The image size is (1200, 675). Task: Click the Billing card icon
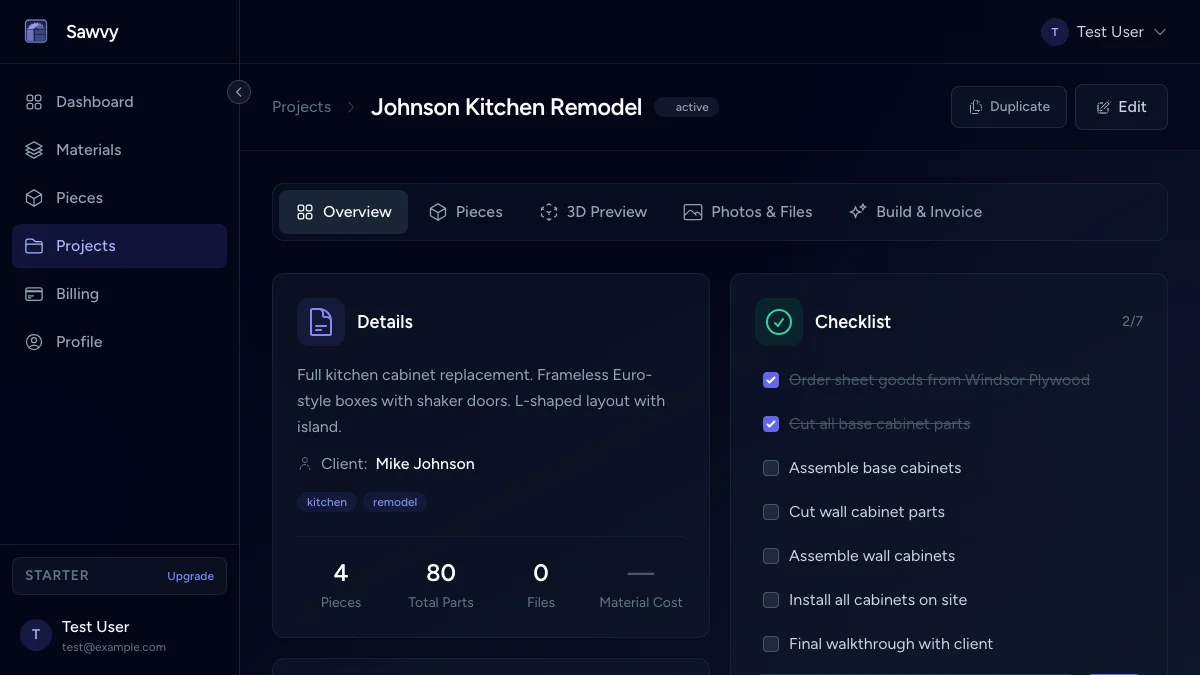coord(34,294)
